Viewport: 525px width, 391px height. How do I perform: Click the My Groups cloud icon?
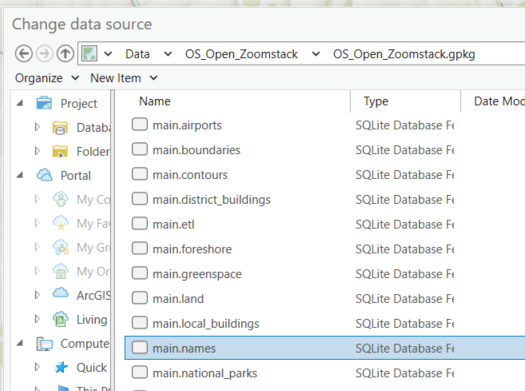pyautogui.click(x=61, y=247)
